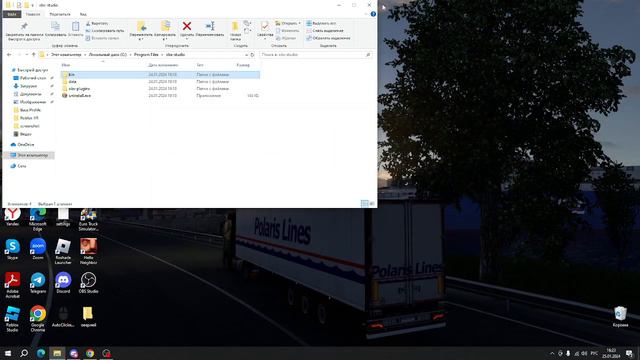The height and width of the screenshot is (360, 640).
Task: Open Network (Сеть) in sidebar
Action: click(x=18, y=166)
